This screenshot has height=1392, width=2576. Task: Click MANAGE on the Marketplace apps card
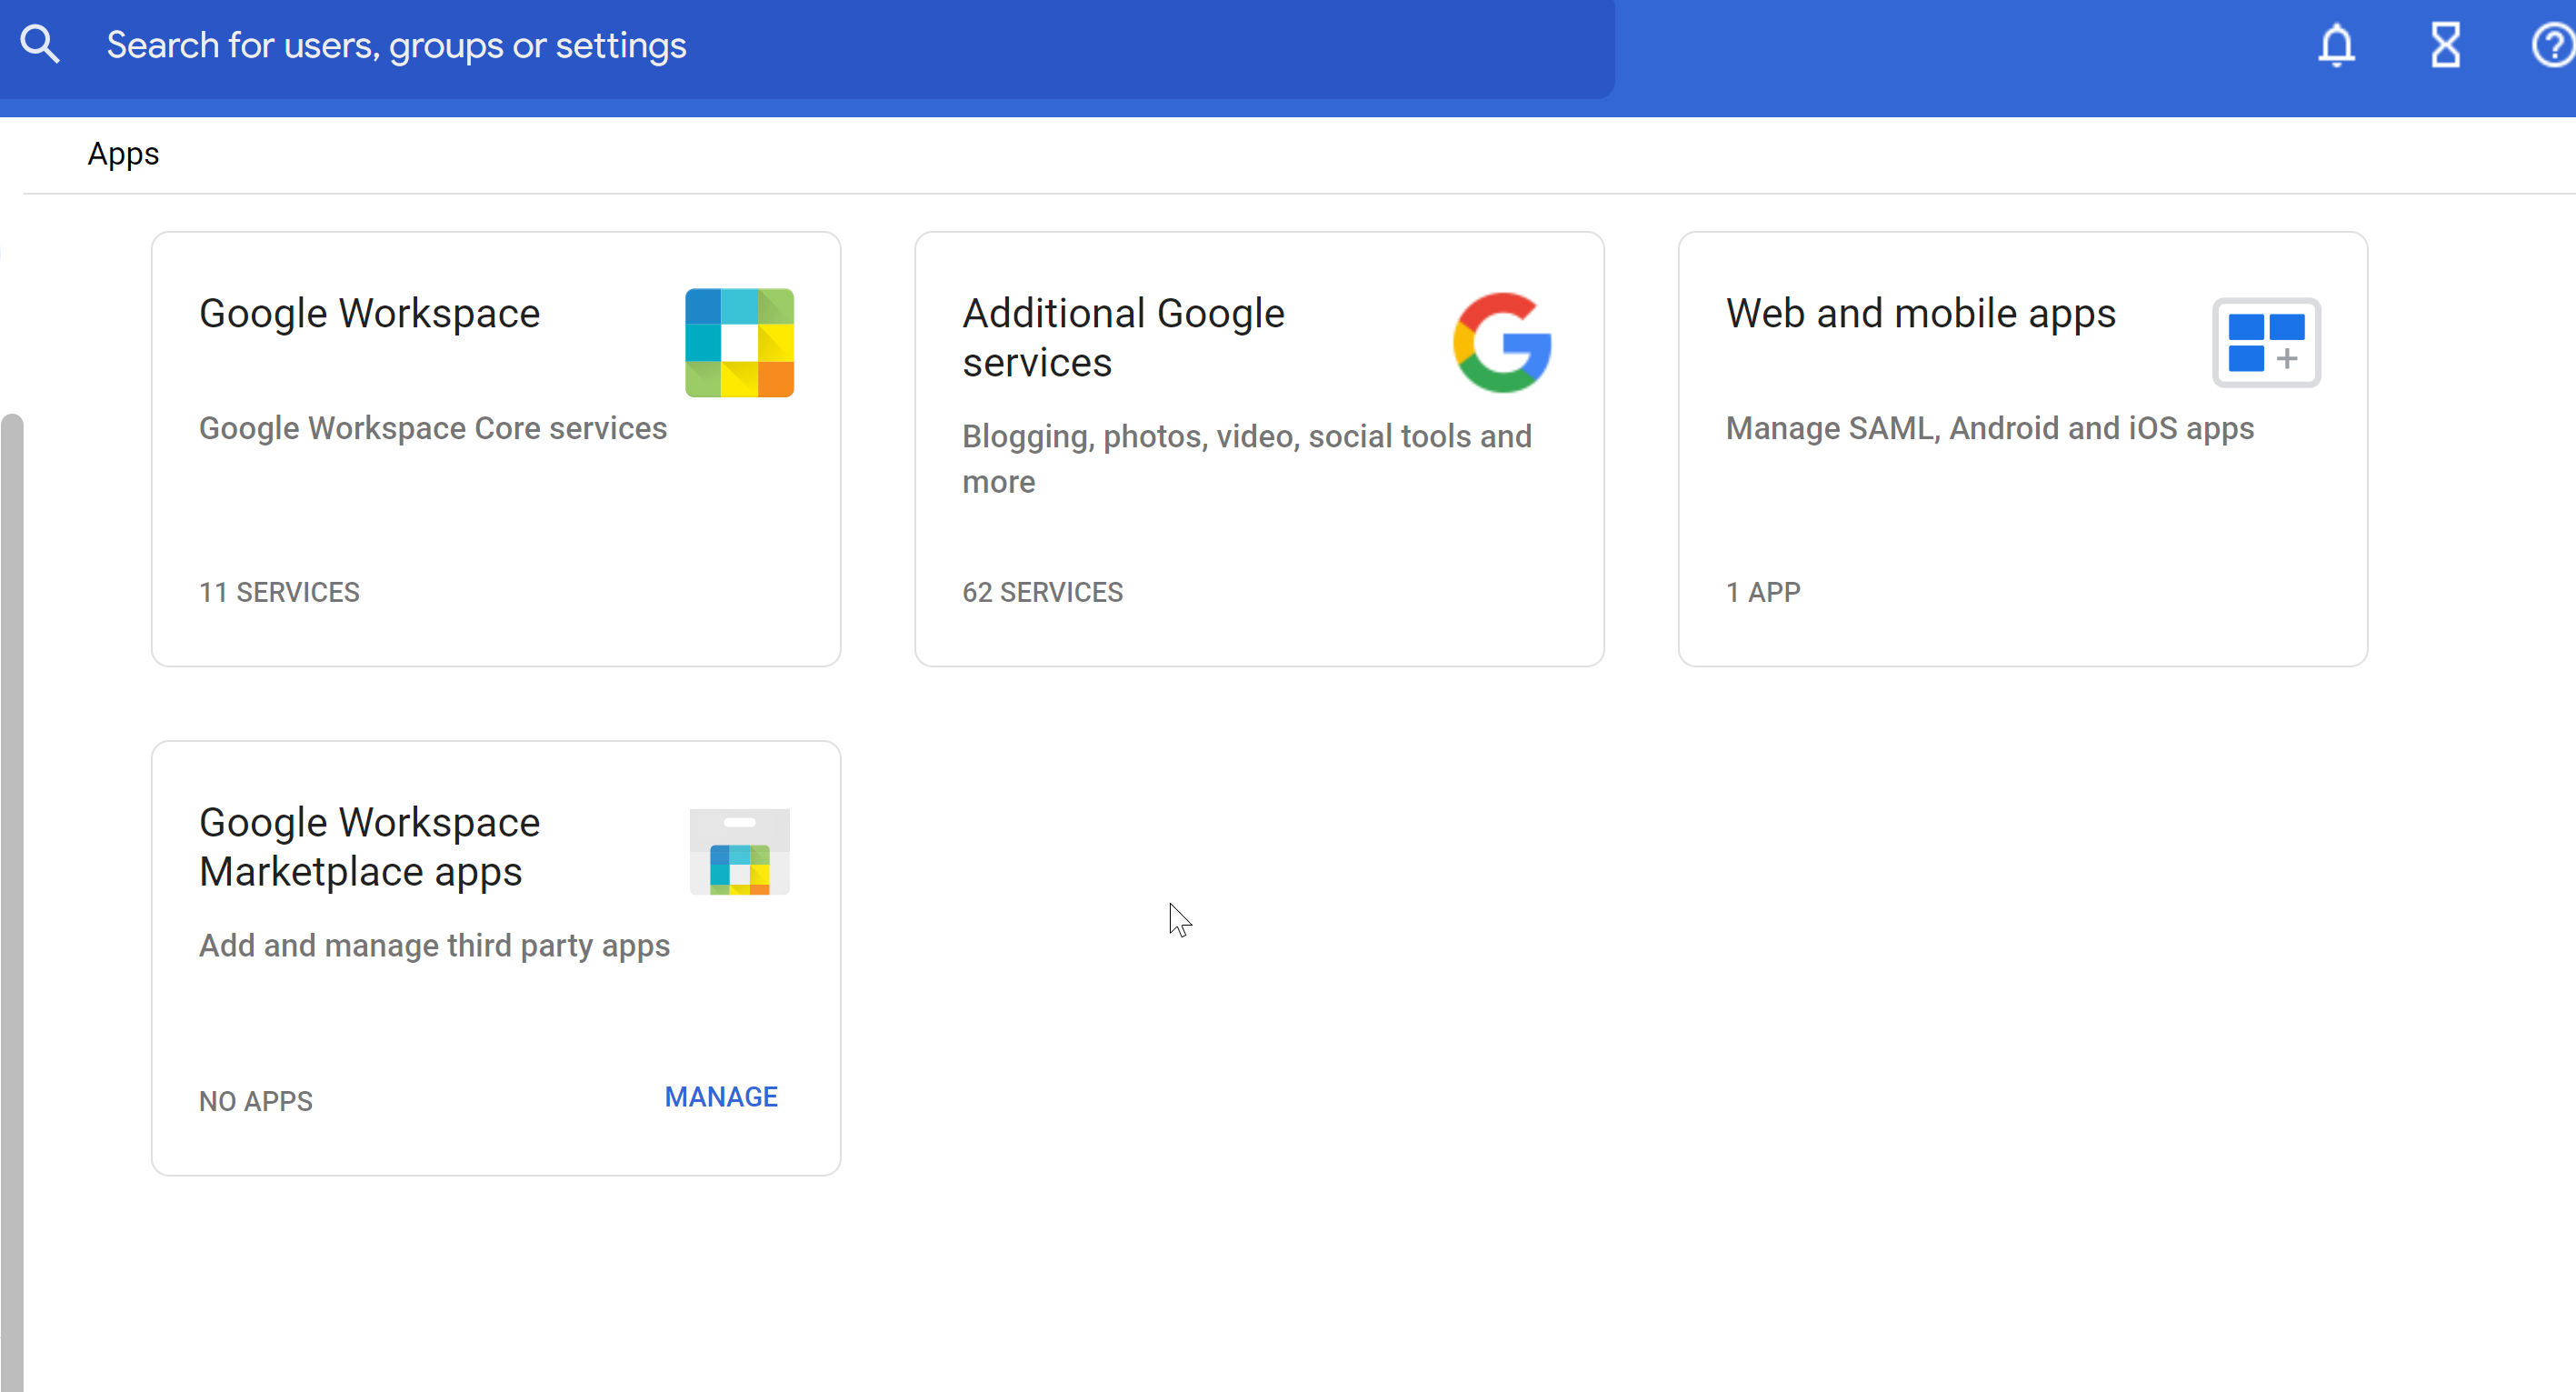coord(721,1097)
